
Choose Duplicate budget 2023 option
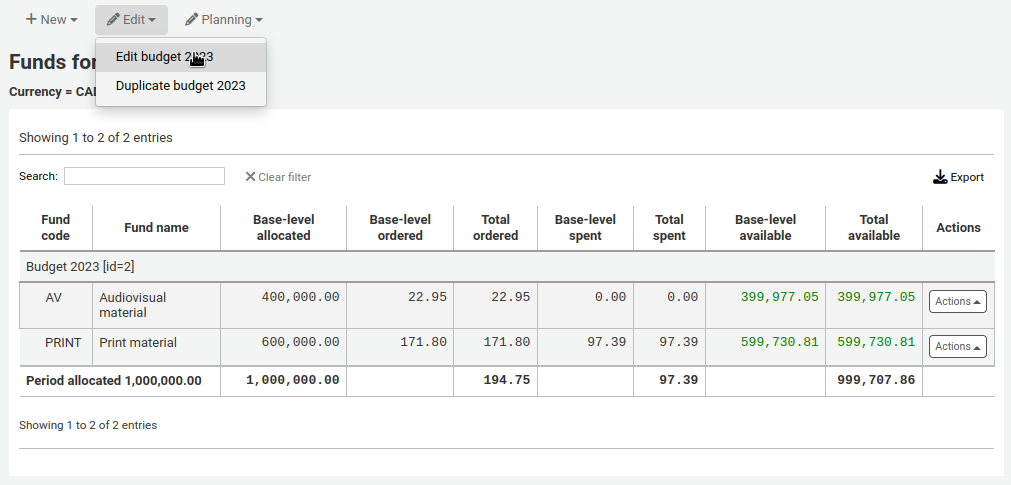coord(180,86)
